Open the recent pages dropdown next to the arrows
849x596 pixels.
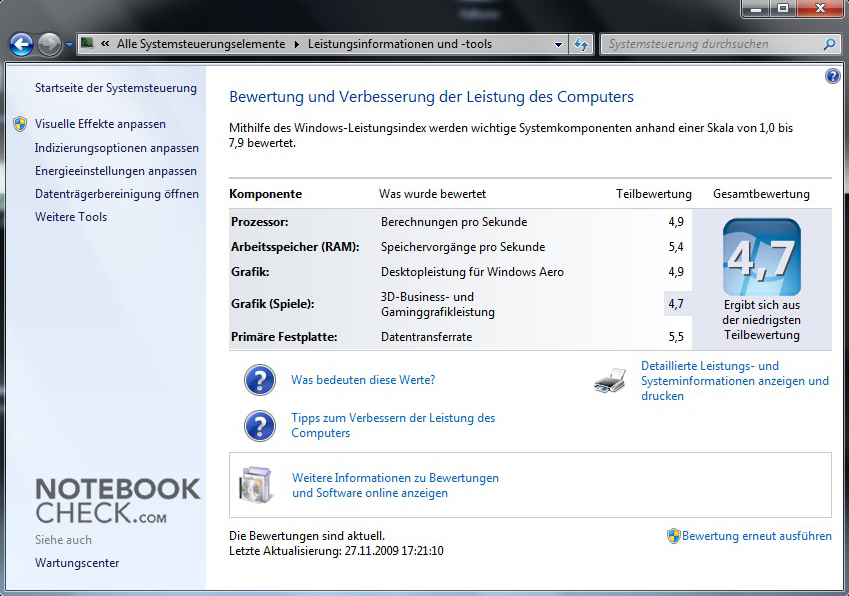tap(69, 45)
